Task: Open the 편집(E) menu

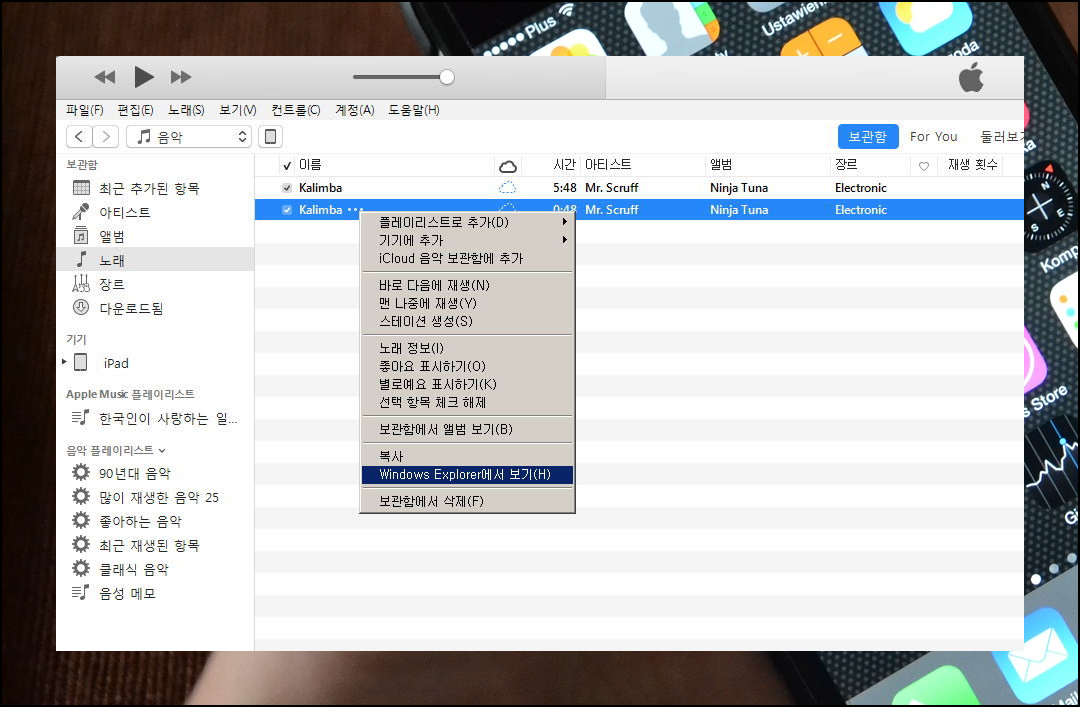Action: coord(135,110)
